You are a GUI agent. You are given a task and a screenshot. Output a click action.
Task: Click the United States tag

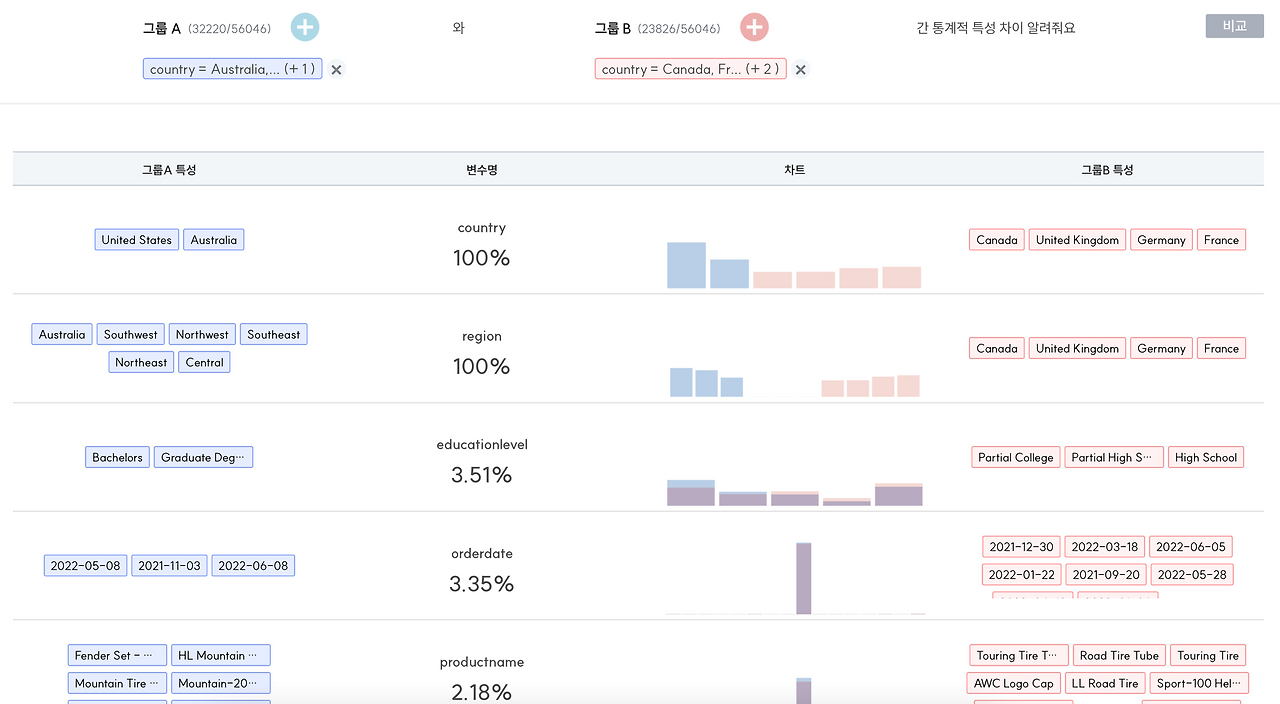tap(137, 240)
